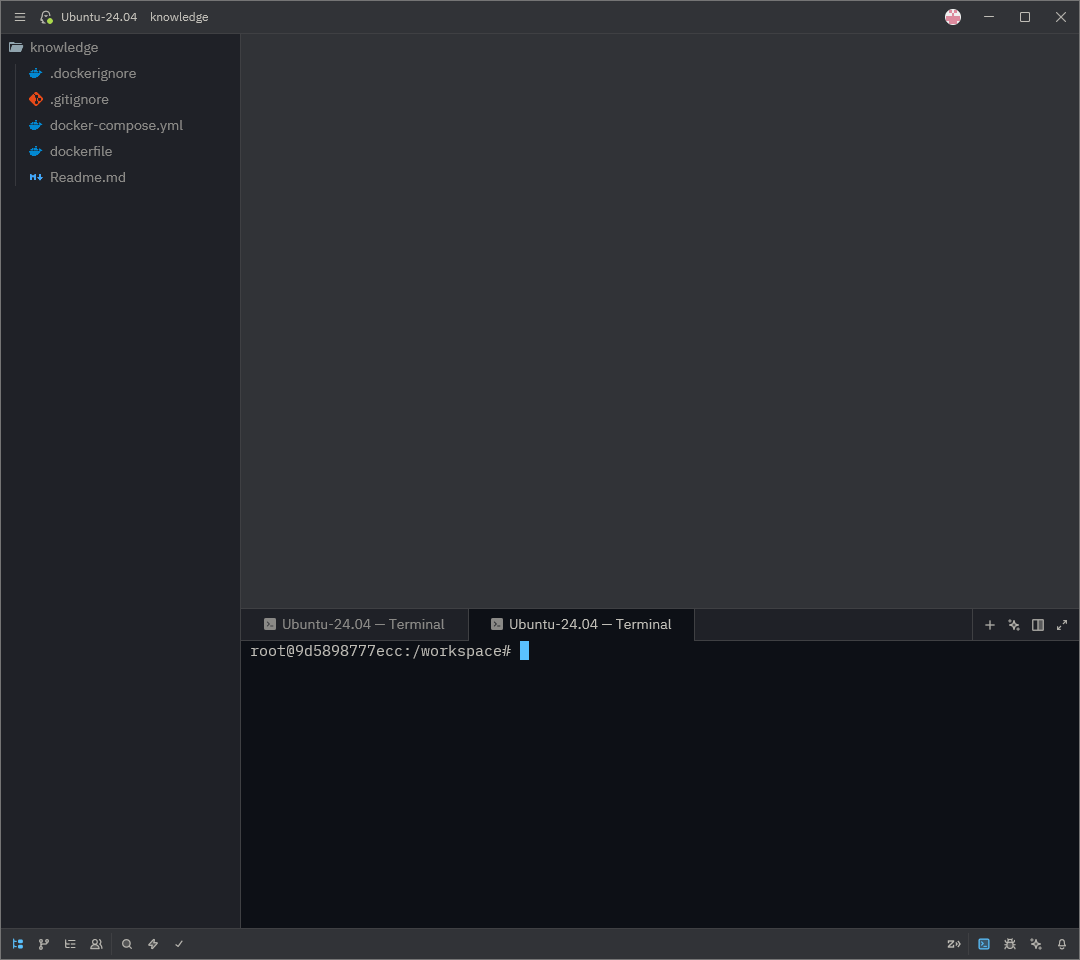Open the edit prediction Z menu
Viewport: 1080px width, 960px height.
tap(954, 944)
